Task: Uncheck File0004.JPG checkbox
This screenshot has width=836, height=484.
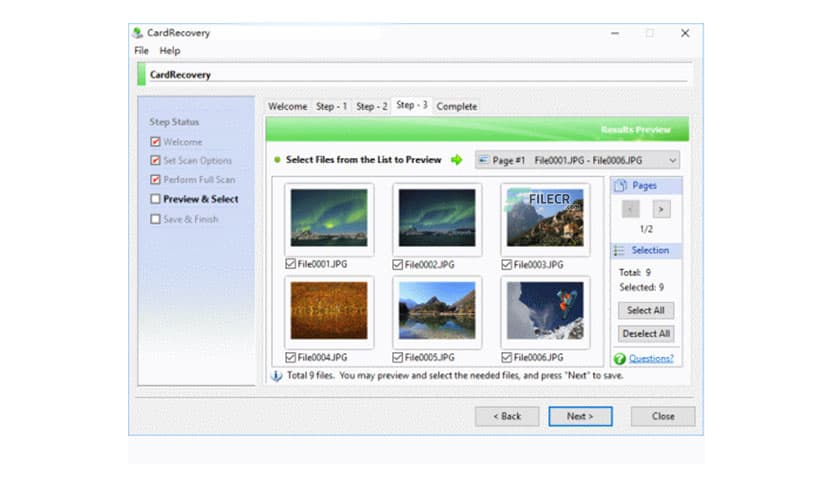Action: [x=291, y=357]
